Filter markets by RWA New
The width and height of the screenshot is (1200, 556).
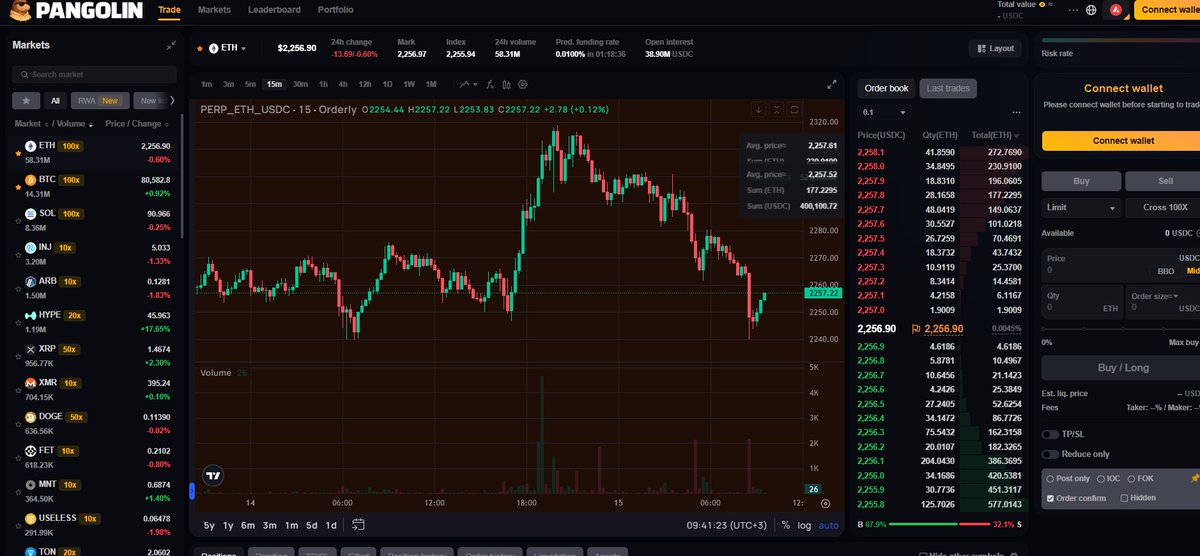point(99,100)
